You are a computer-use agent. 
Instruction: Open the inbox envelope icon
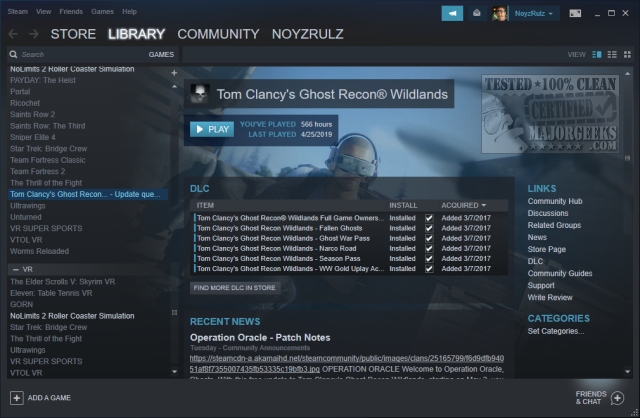(x=478, y=12)
